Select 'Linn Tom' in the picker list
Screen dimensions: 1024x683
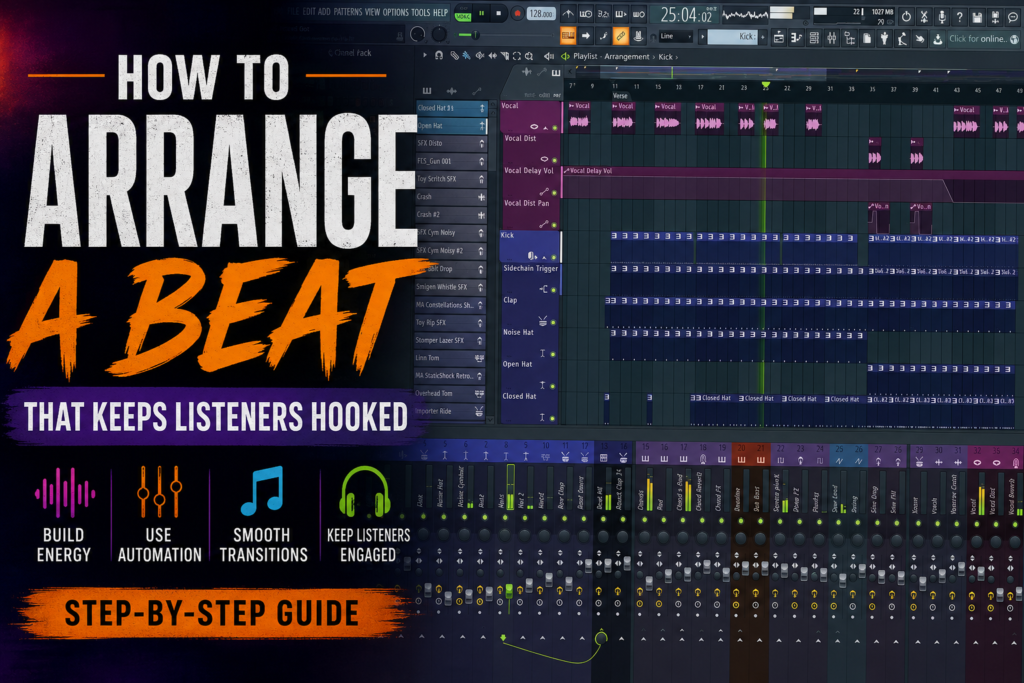(x=450, y=358)
